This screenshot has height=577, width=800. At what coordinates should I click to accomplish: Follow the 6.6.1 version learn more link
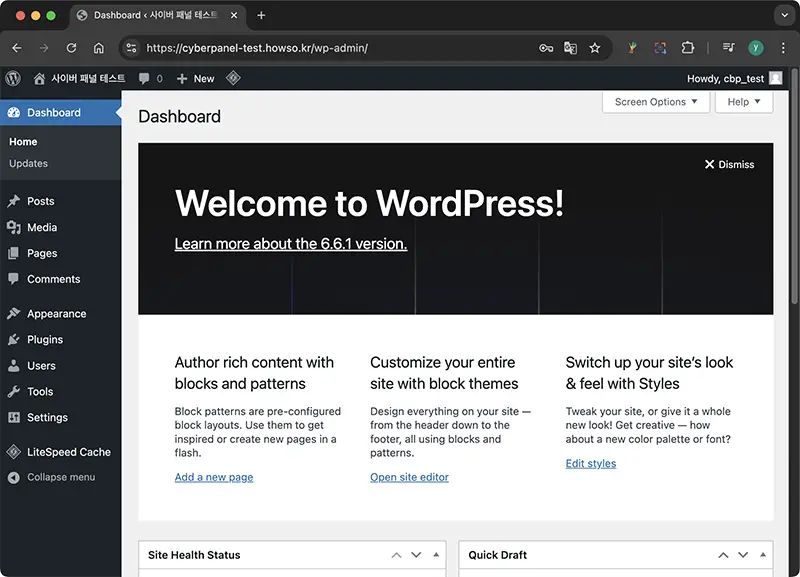[x=291, y=244]
